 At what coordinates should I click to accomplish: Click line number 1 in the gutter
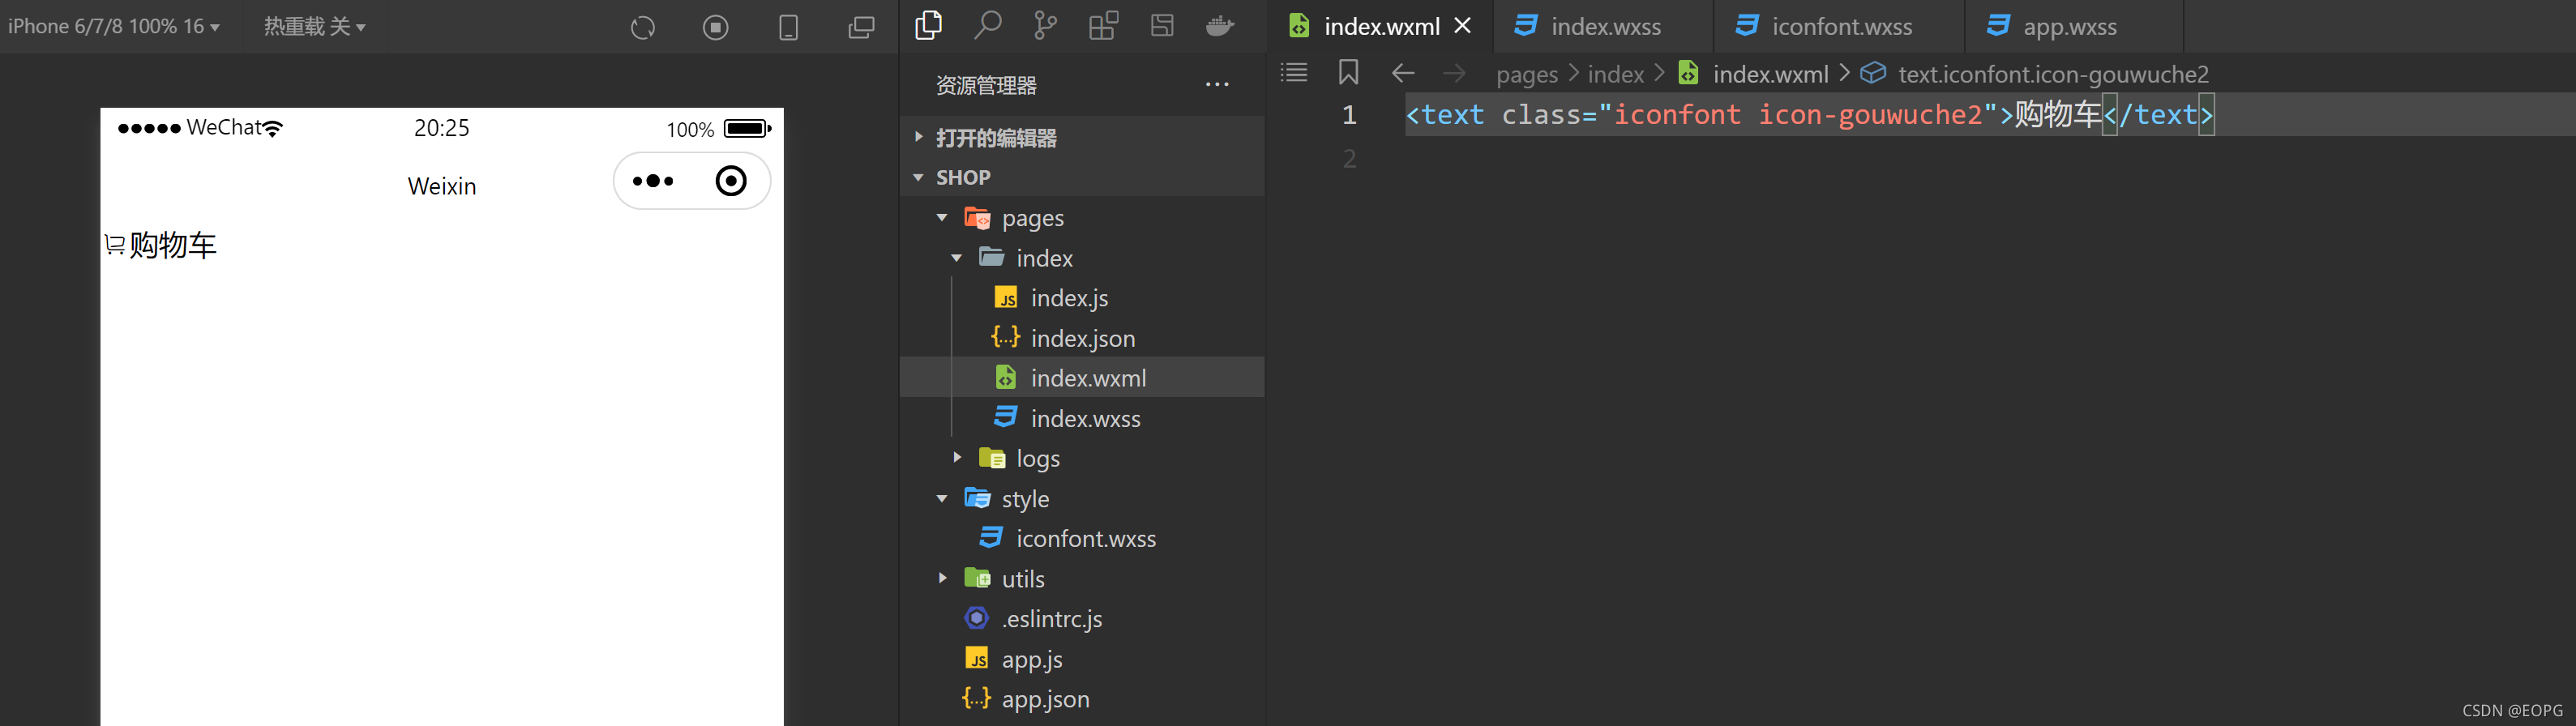tap(1349, 115)
